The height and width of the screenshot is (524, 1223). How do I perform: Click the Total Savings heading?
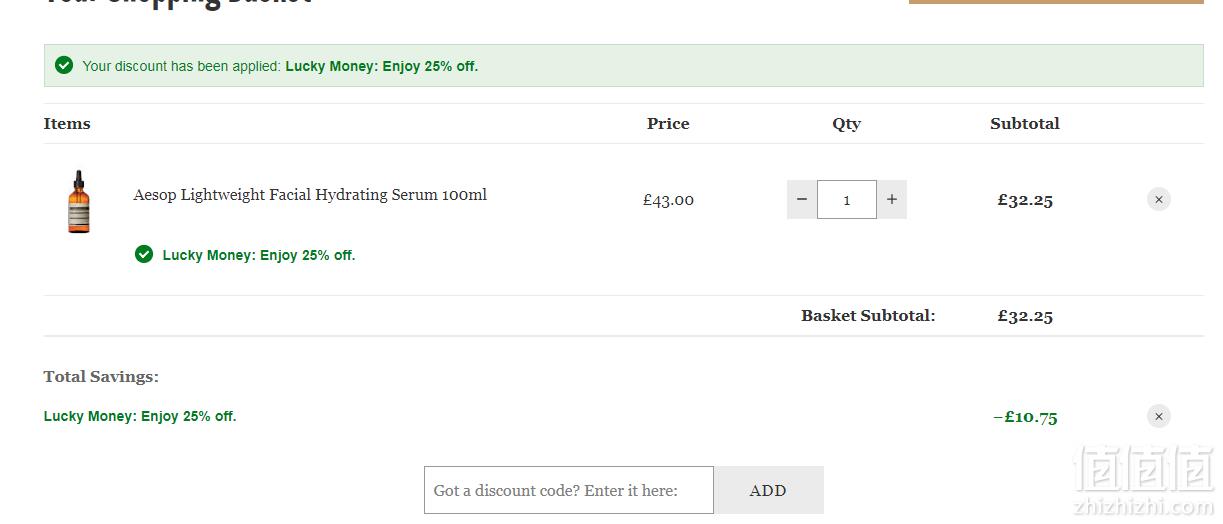(x=101, y=377)
